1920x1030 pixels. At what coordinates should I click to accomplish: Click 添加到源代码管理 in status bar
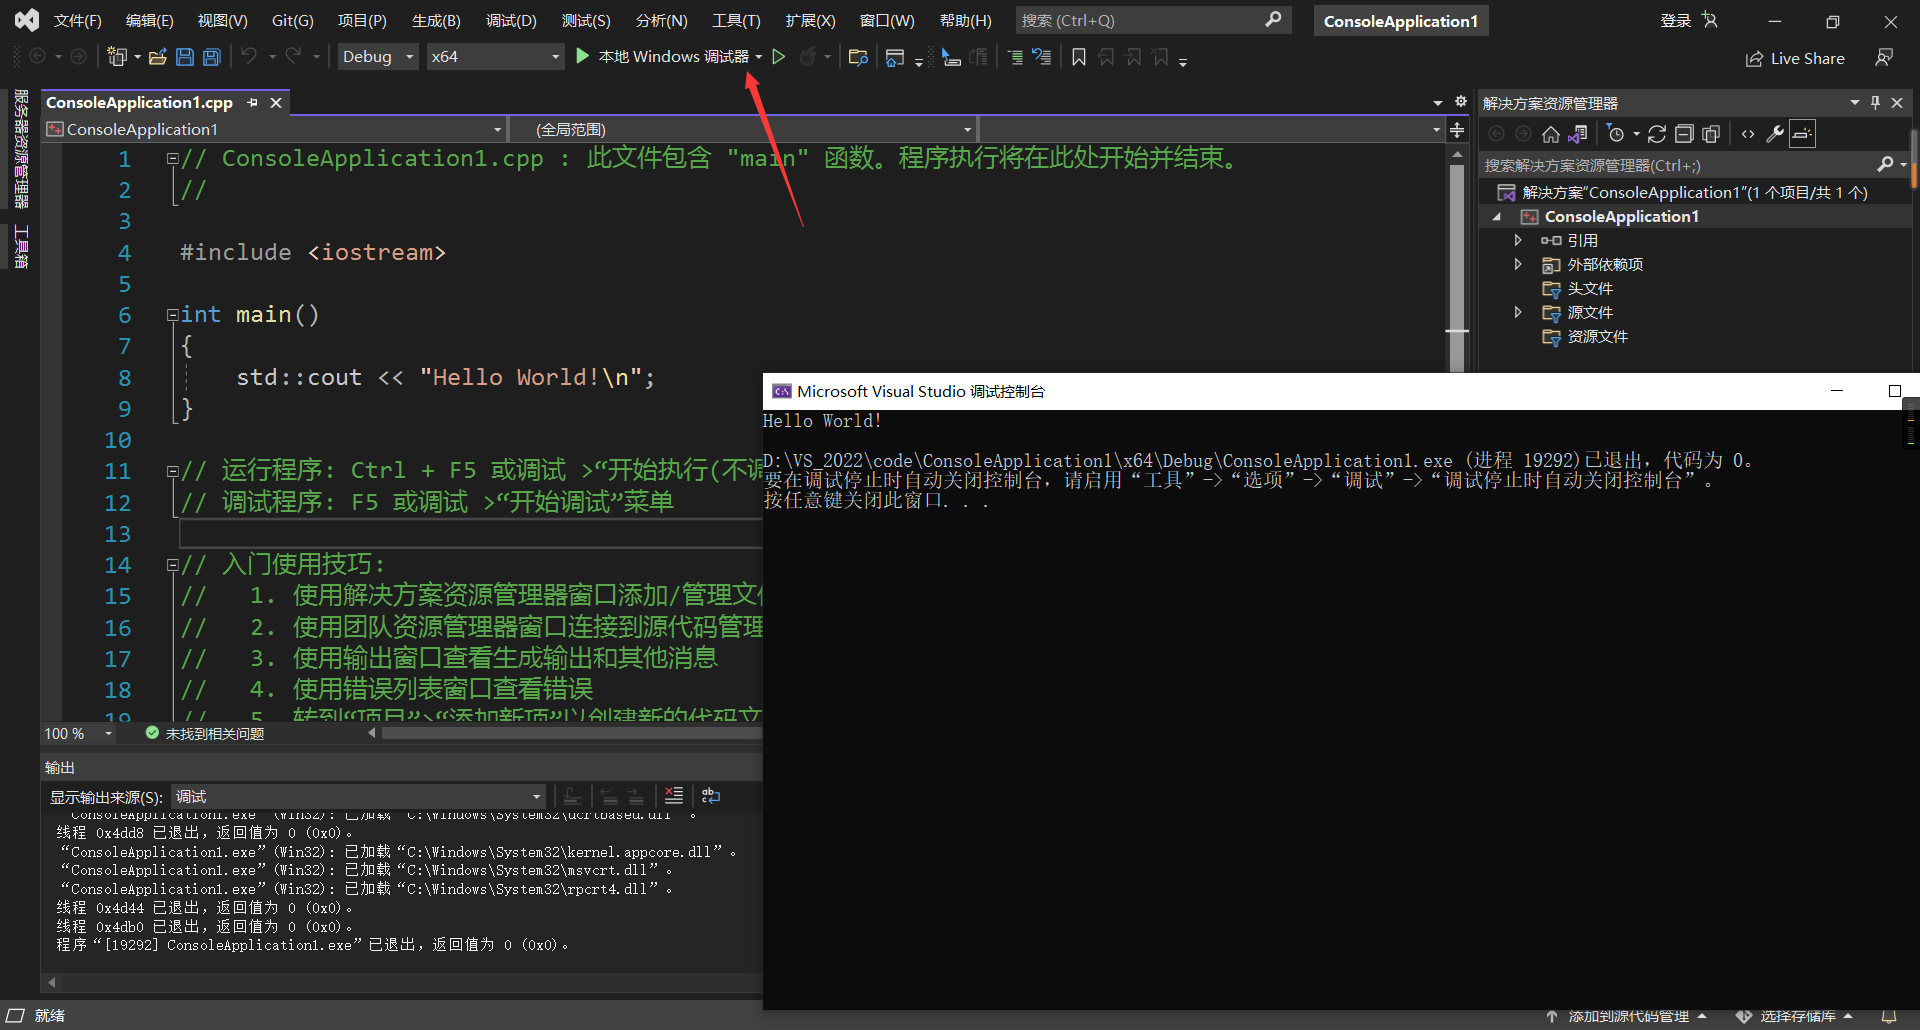pos(1627,1016)
